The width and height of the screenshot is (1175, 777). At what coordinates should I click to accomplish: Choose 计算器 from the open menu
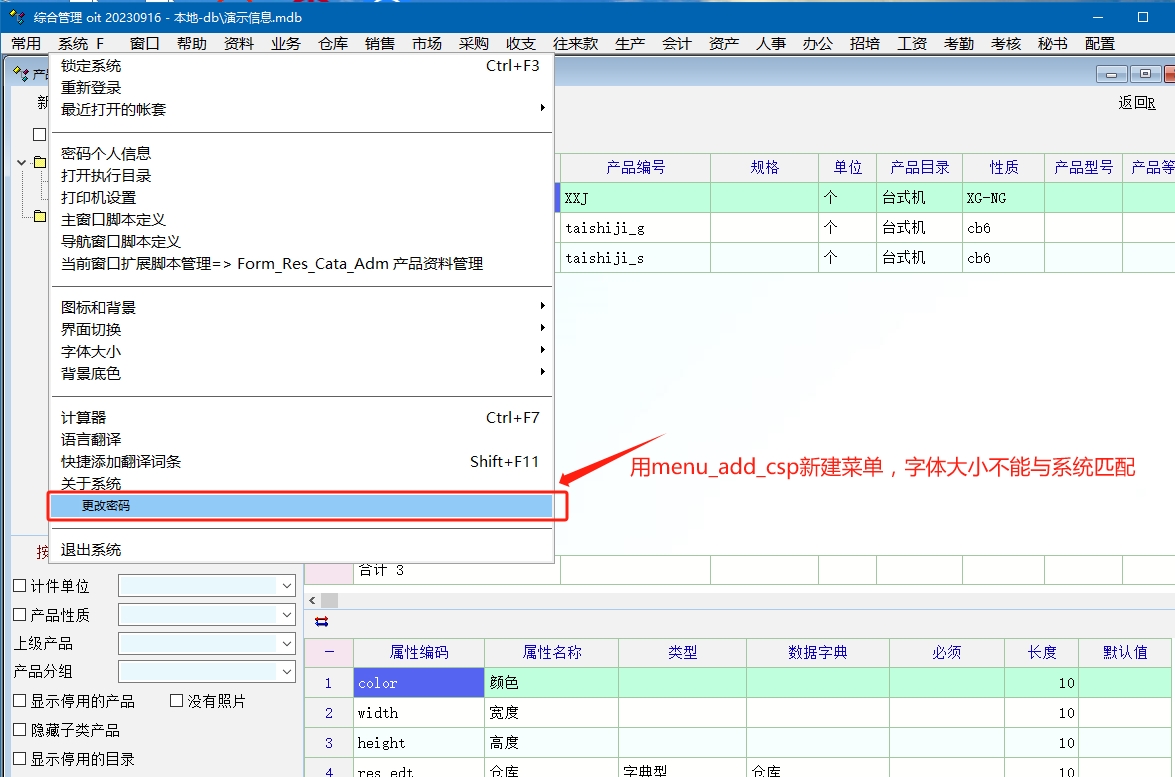click(84, 417)
